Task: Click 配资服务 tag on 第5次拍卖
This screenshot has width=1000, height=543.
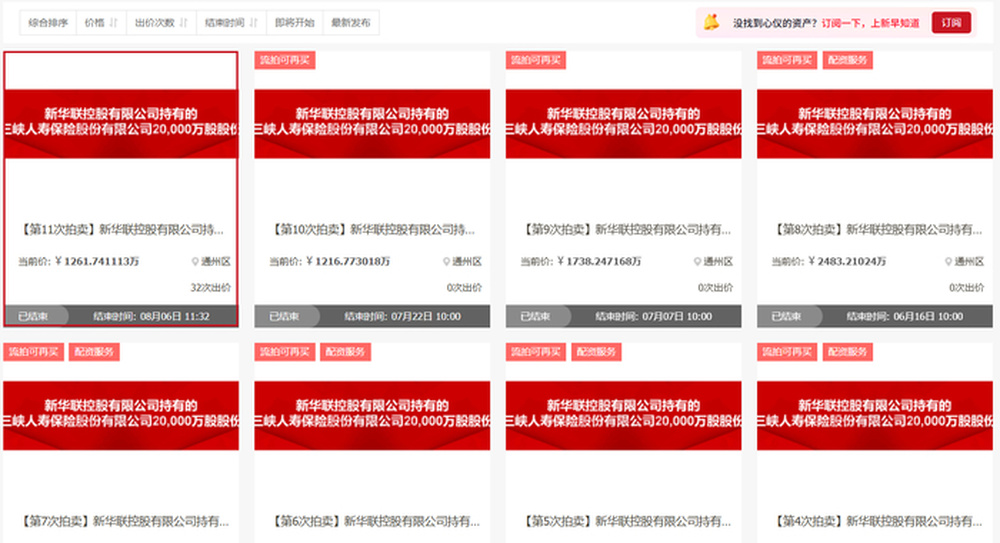Action: click(x=596, y=352)
